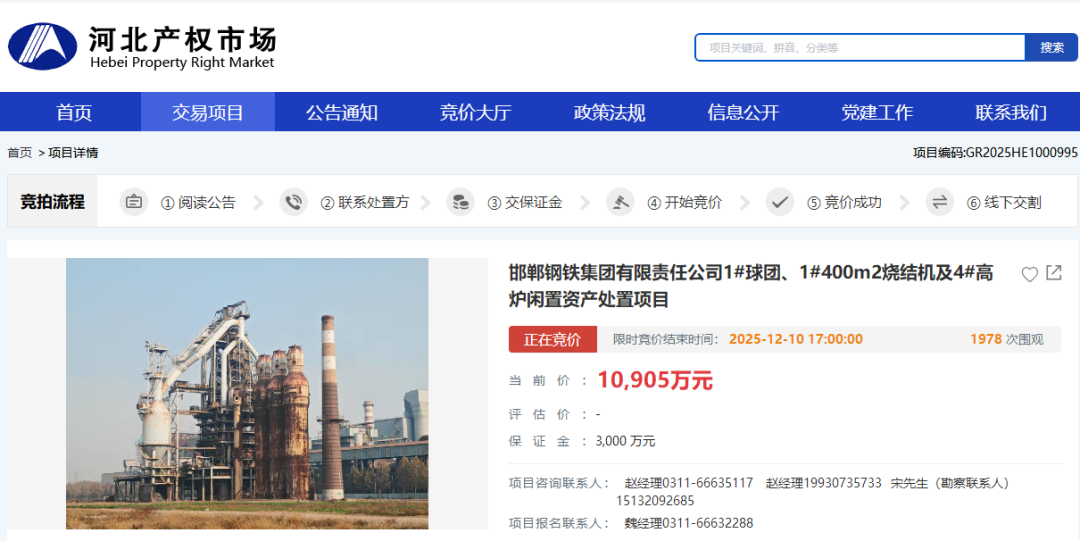The width and height of the screenshot is (1080, 541).
Task: Click the ② 联系处置方 step text
Action: click(x=365, y=203)
